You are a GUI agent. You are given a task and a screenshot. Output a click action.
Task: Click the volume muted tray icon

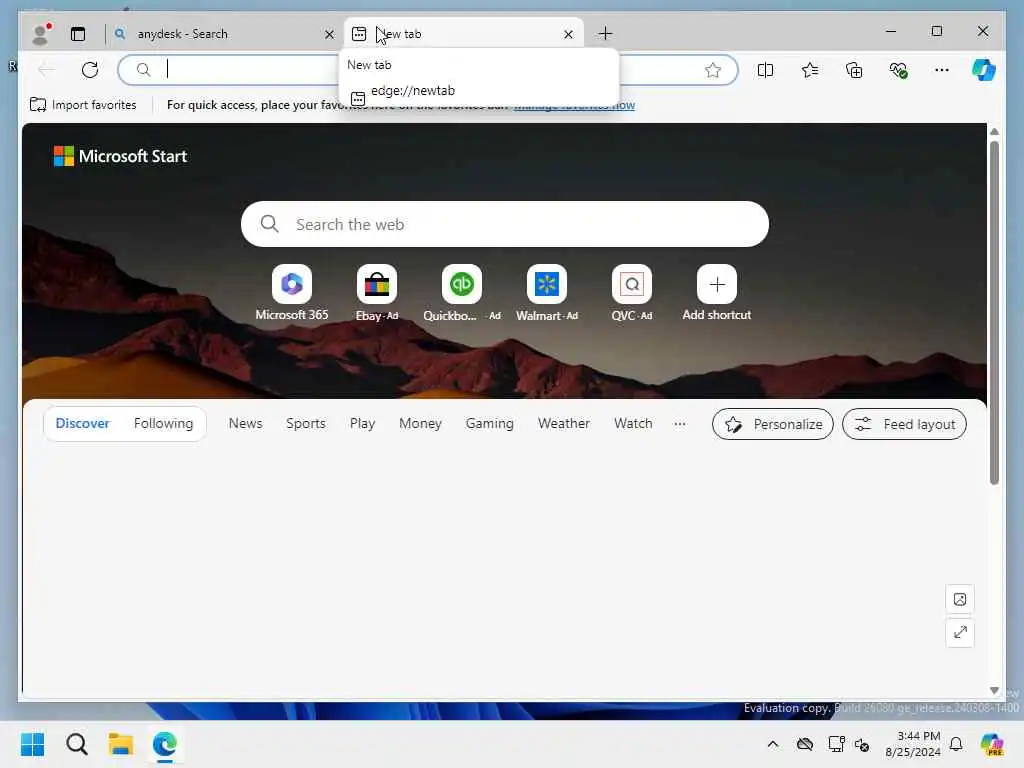point(862,744)
